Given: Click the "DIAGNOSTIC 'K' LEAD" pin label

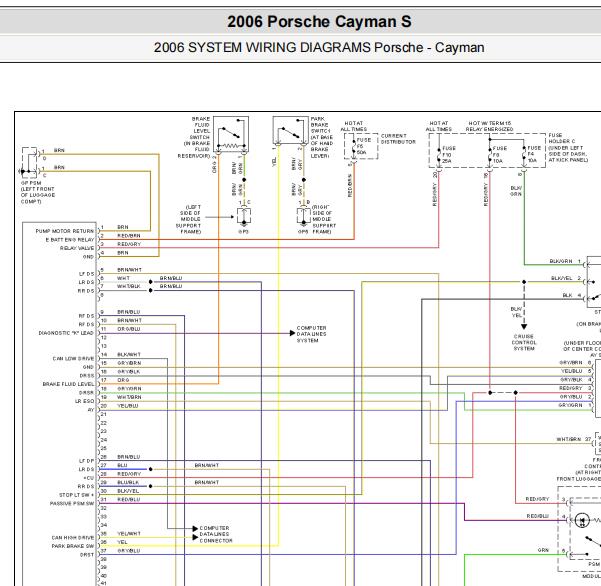Looking at the screenshot, I should (x=66, y=333).
